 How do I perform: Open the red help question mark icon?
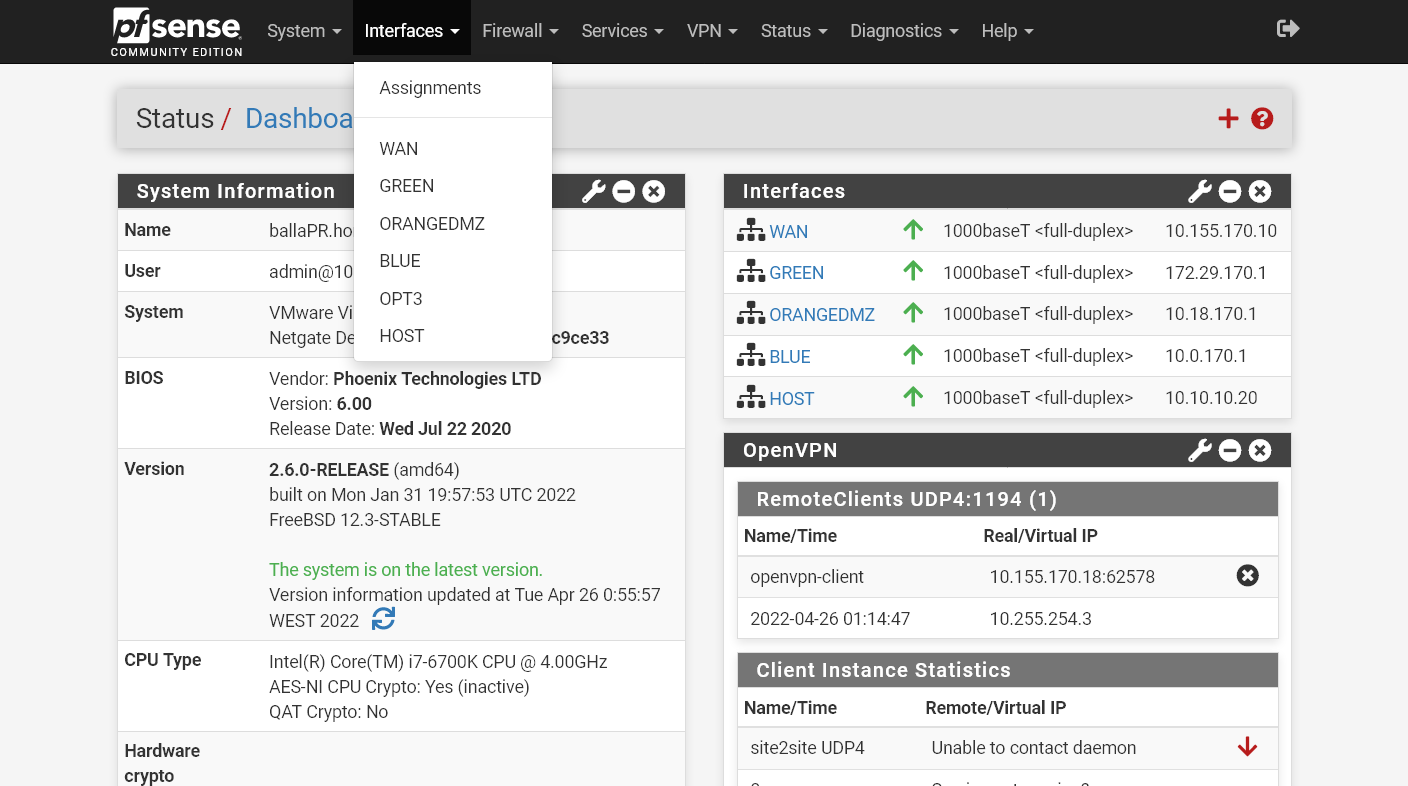(x=1262, y=119)
